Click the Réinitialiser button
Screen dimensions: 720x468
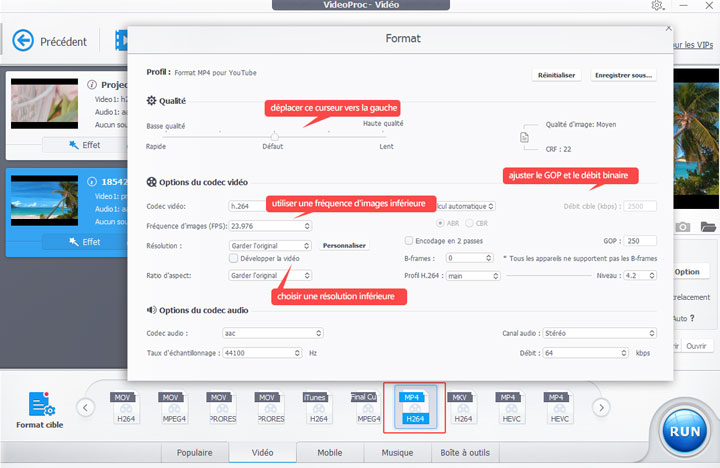557,75
